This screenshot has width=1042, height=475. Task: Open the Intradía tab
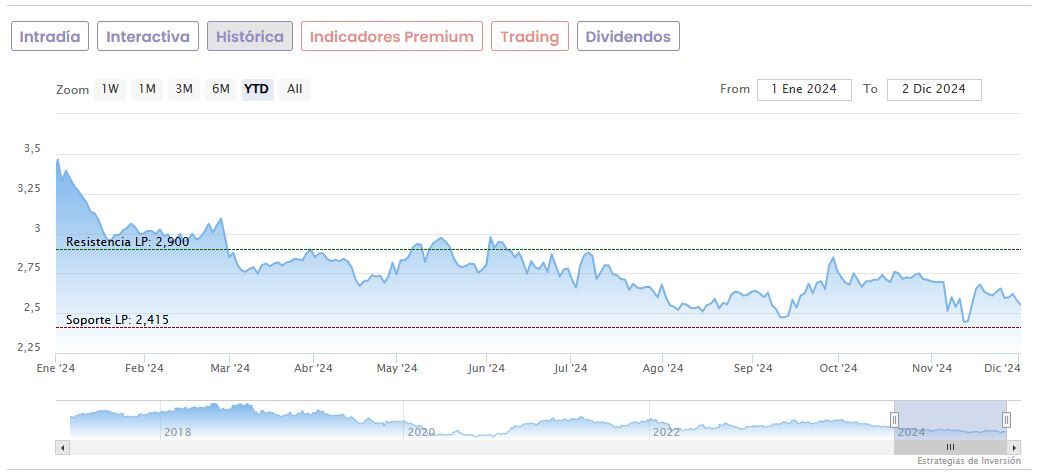point(50,37)
